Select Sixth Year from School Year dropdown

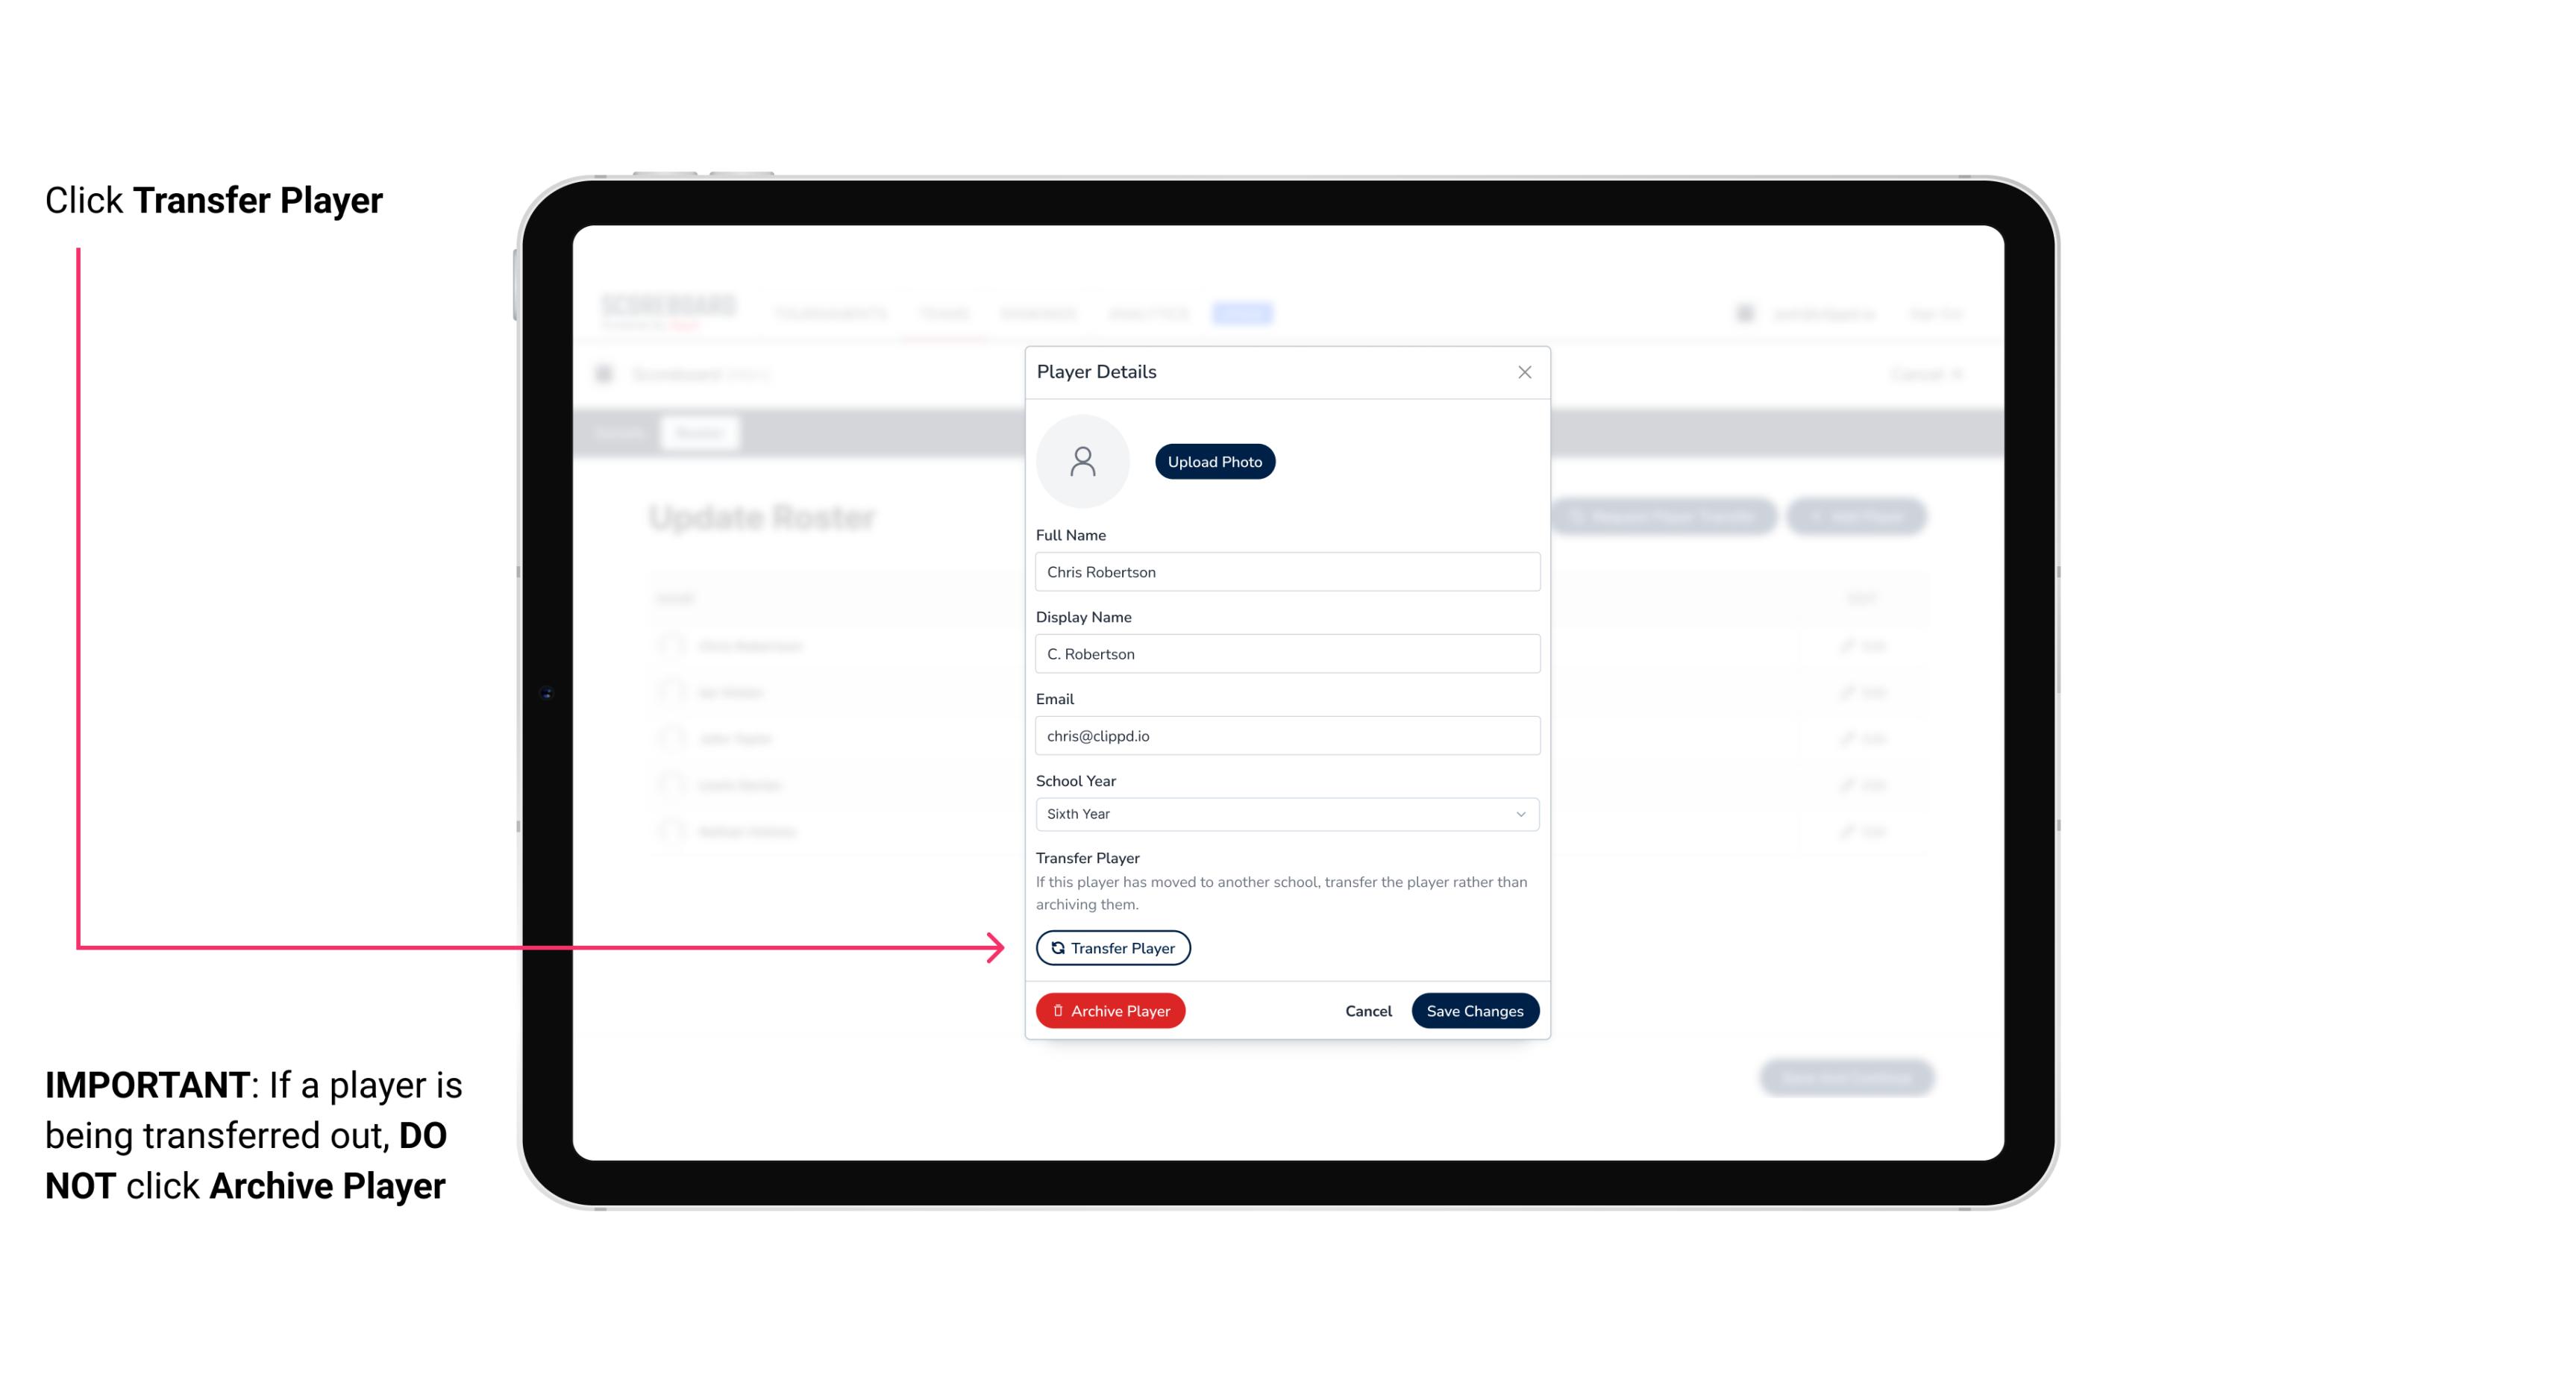[1285, 812]
